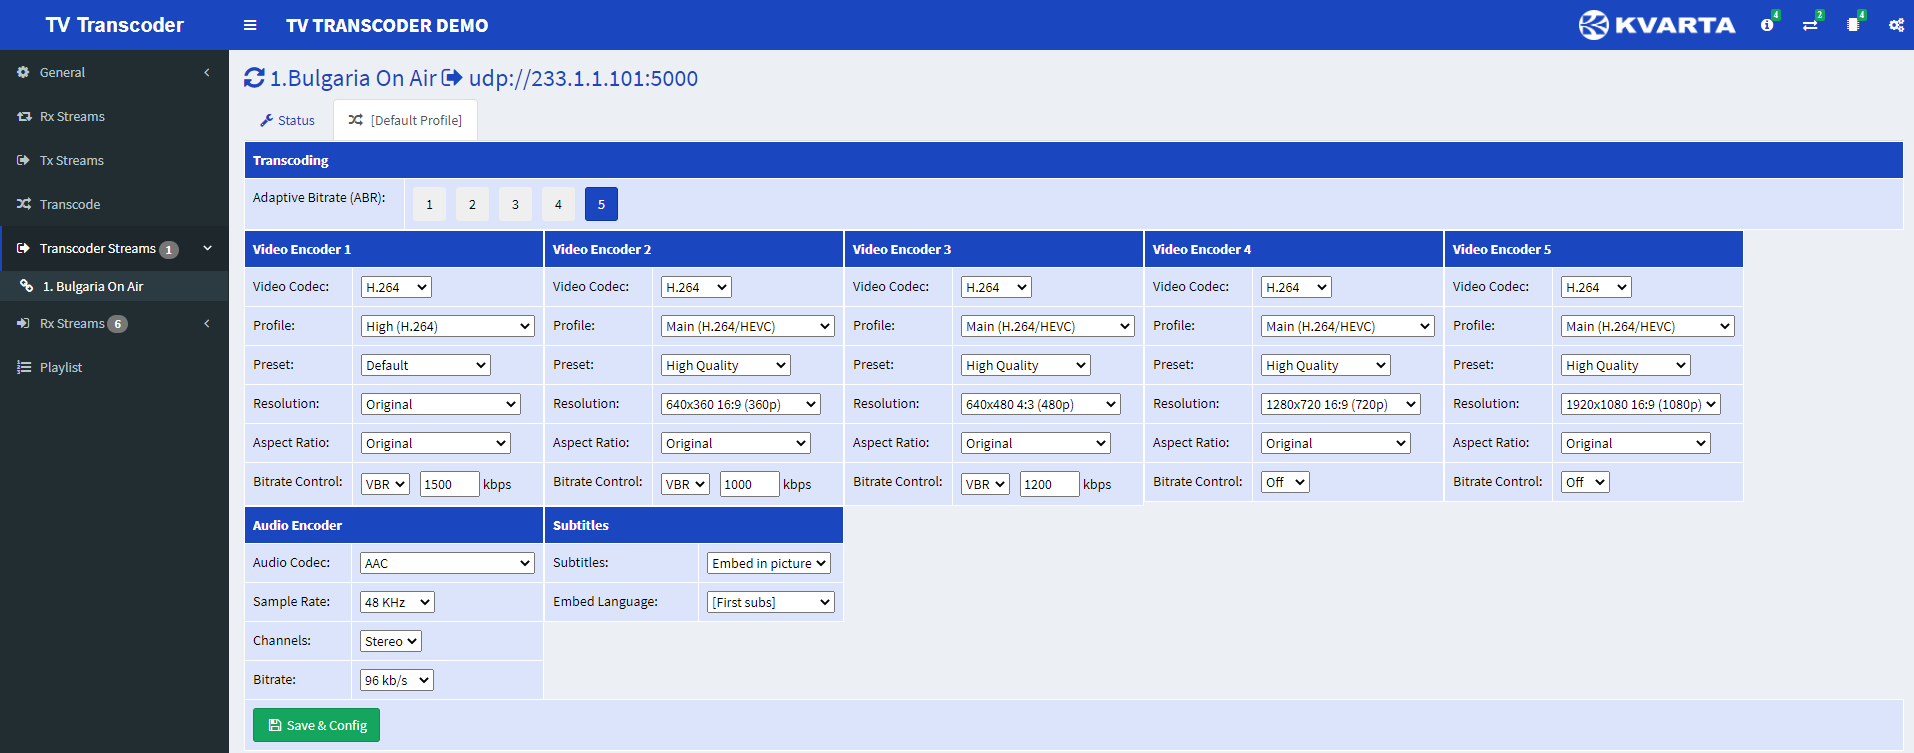Click the hamburger menu icon in header
The width and height of the screenshot is (1914, 753).
[x=250, y=25]
